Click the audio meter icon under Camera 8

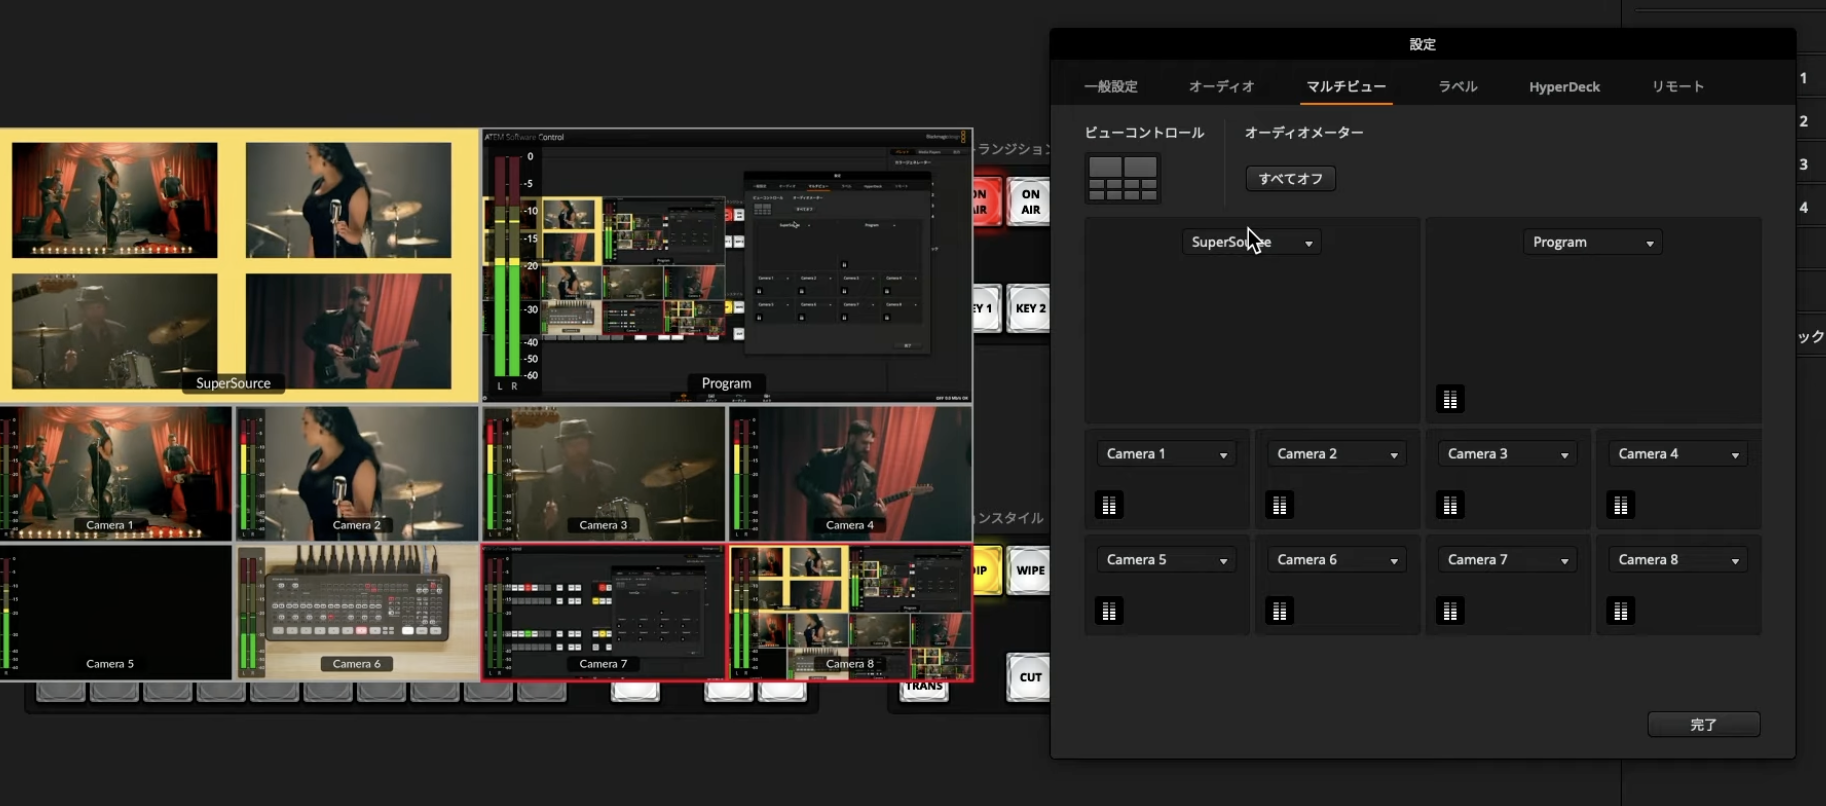[1620, 611]
